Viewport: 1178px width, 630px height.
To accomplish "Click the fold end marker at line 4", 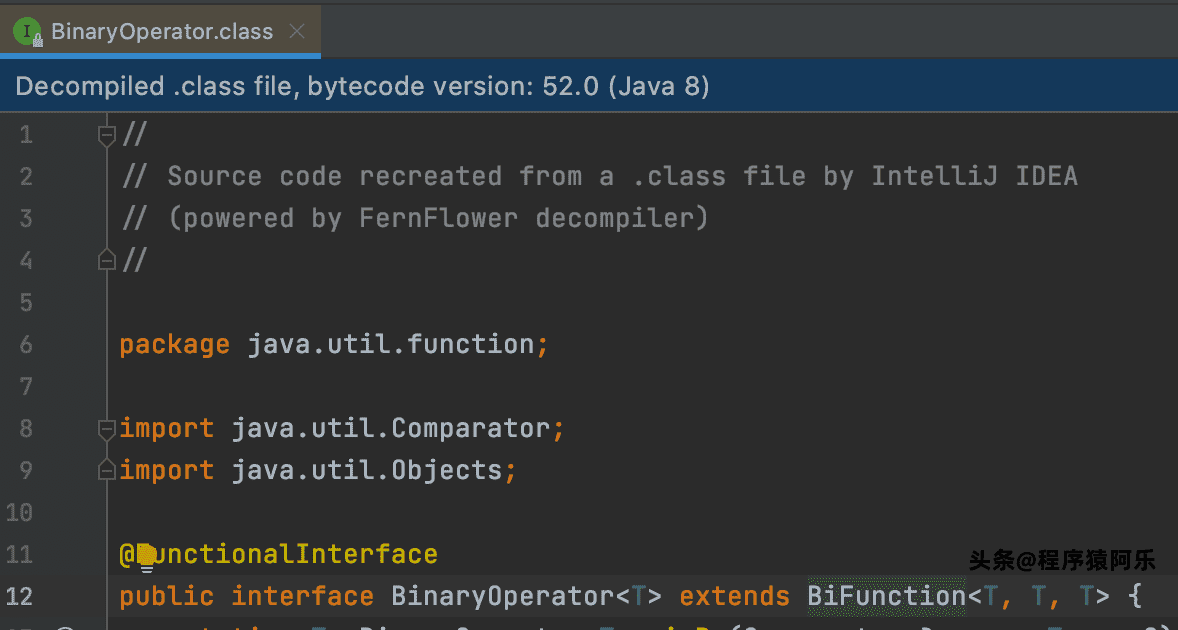I will (x=107, y=261).
